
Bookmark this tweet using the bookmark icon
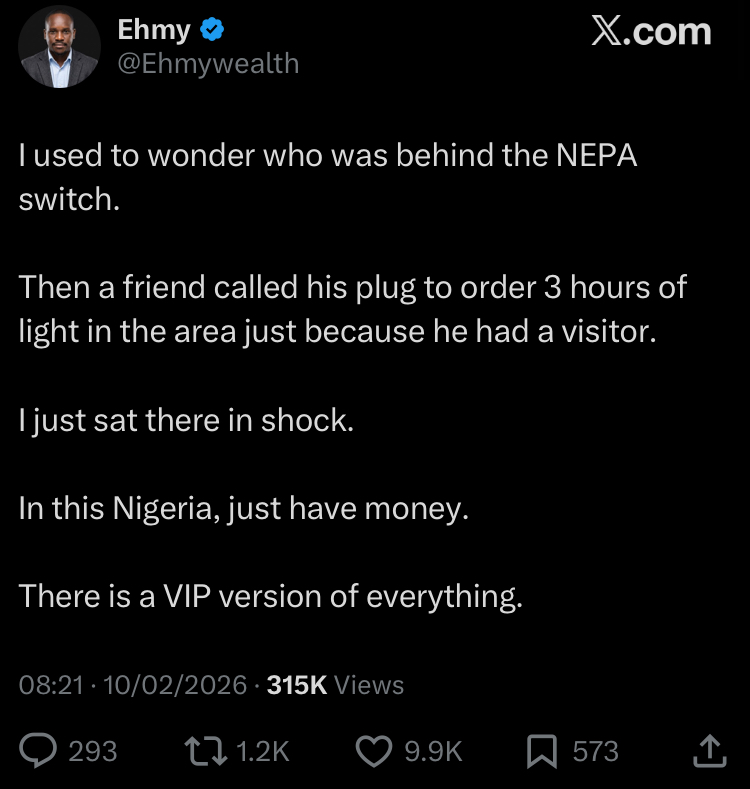541,750
